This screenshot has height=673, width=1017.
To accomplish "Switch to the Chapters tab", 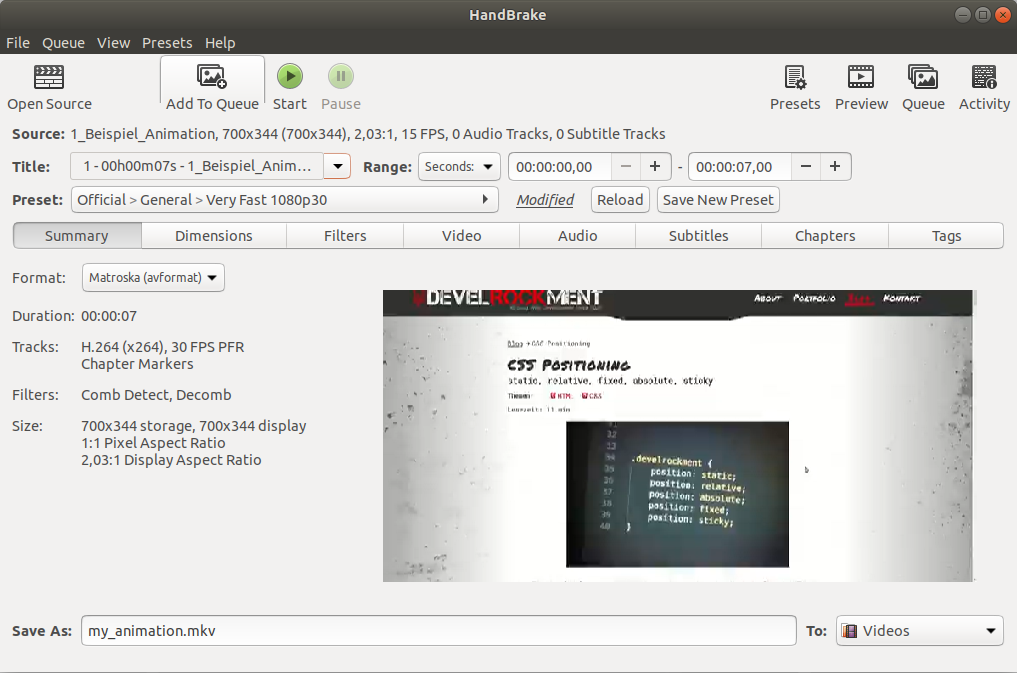I will click(x=825, y=236).
